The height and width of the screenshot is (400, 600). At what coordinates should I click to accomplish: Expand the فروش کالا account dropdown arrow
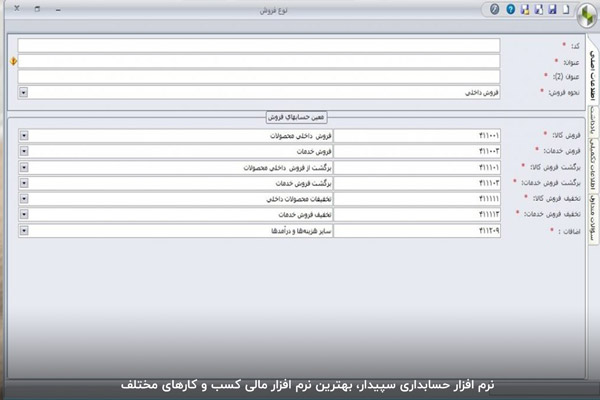click(x=24, y=136)
